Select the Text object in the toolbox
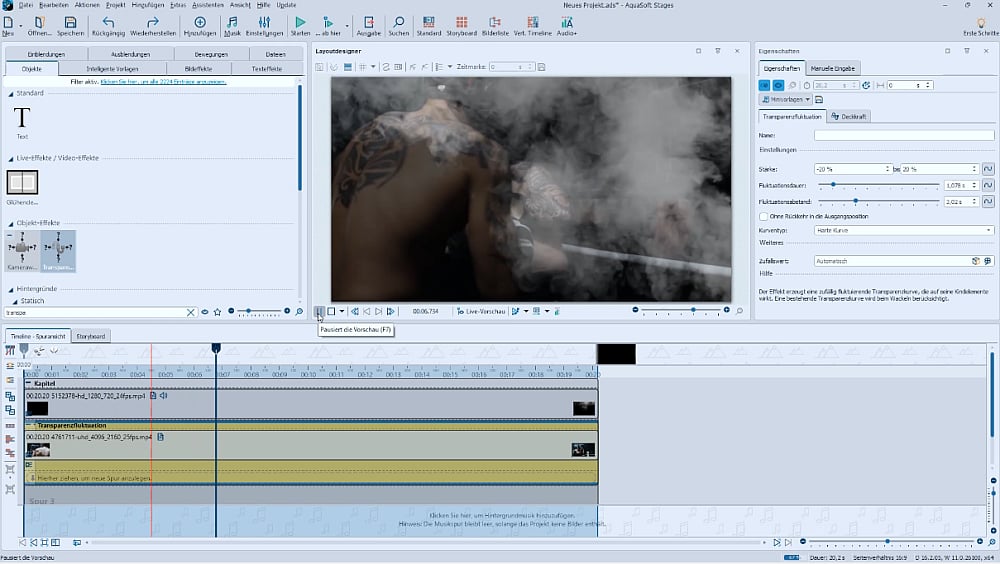This screenshot has width=1000, height=564. point(22,119)
